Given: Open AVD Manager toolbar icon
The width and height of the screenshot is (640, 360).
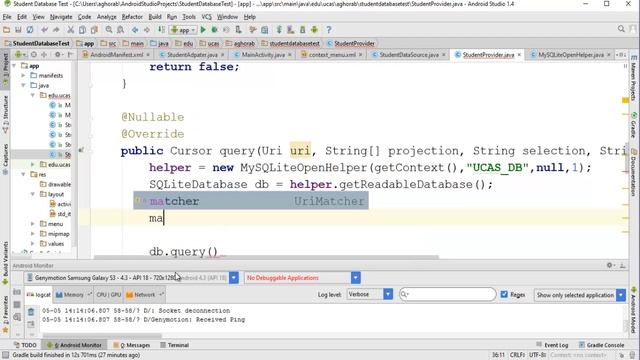Looking at the screenshot, I should pyautogui.click(x=291, y=30).
